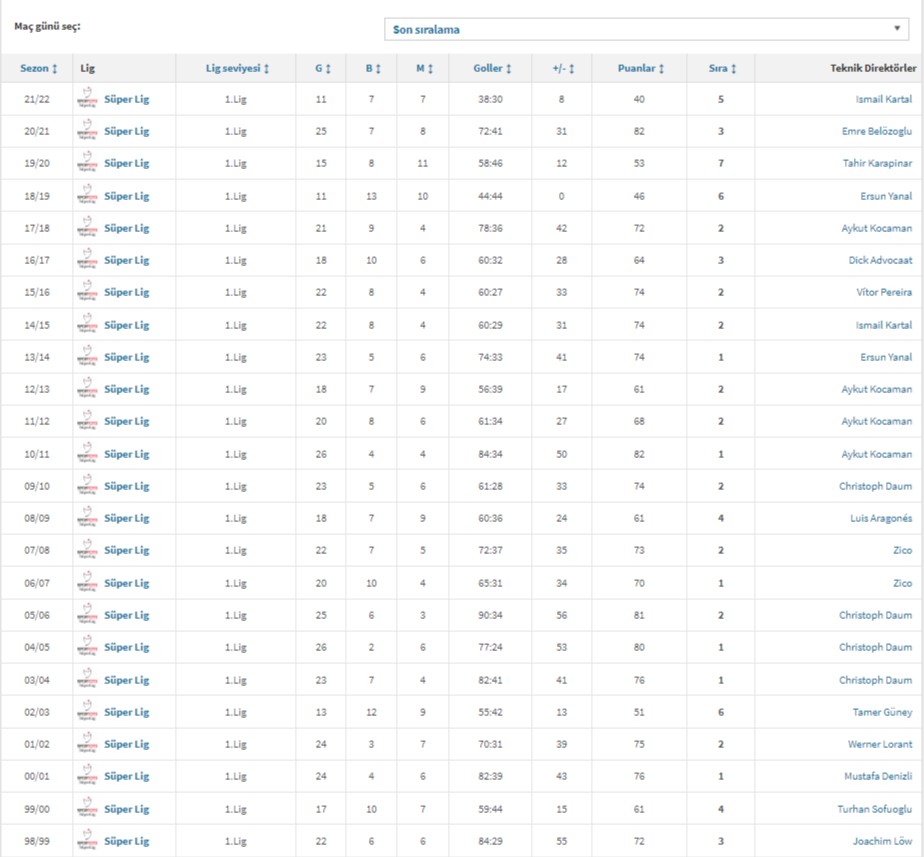Sort table by Sezon column

pyautogui.click(x=39, y=68)
